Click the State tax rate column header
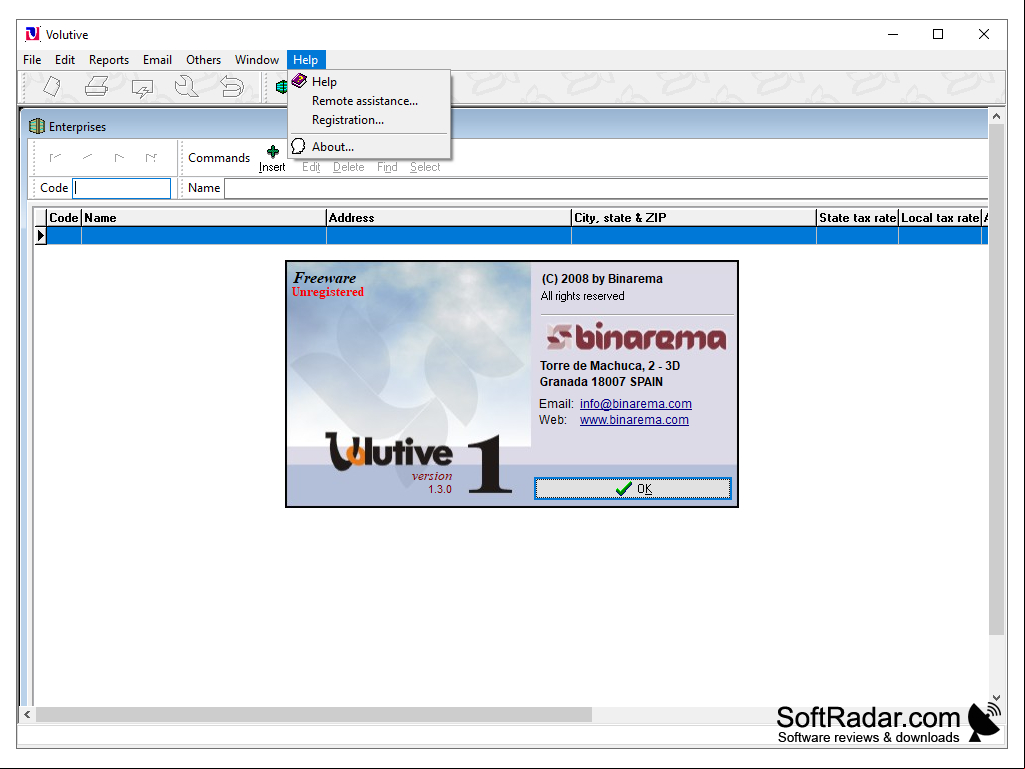The image size is (1025, 769). (858, 218)
